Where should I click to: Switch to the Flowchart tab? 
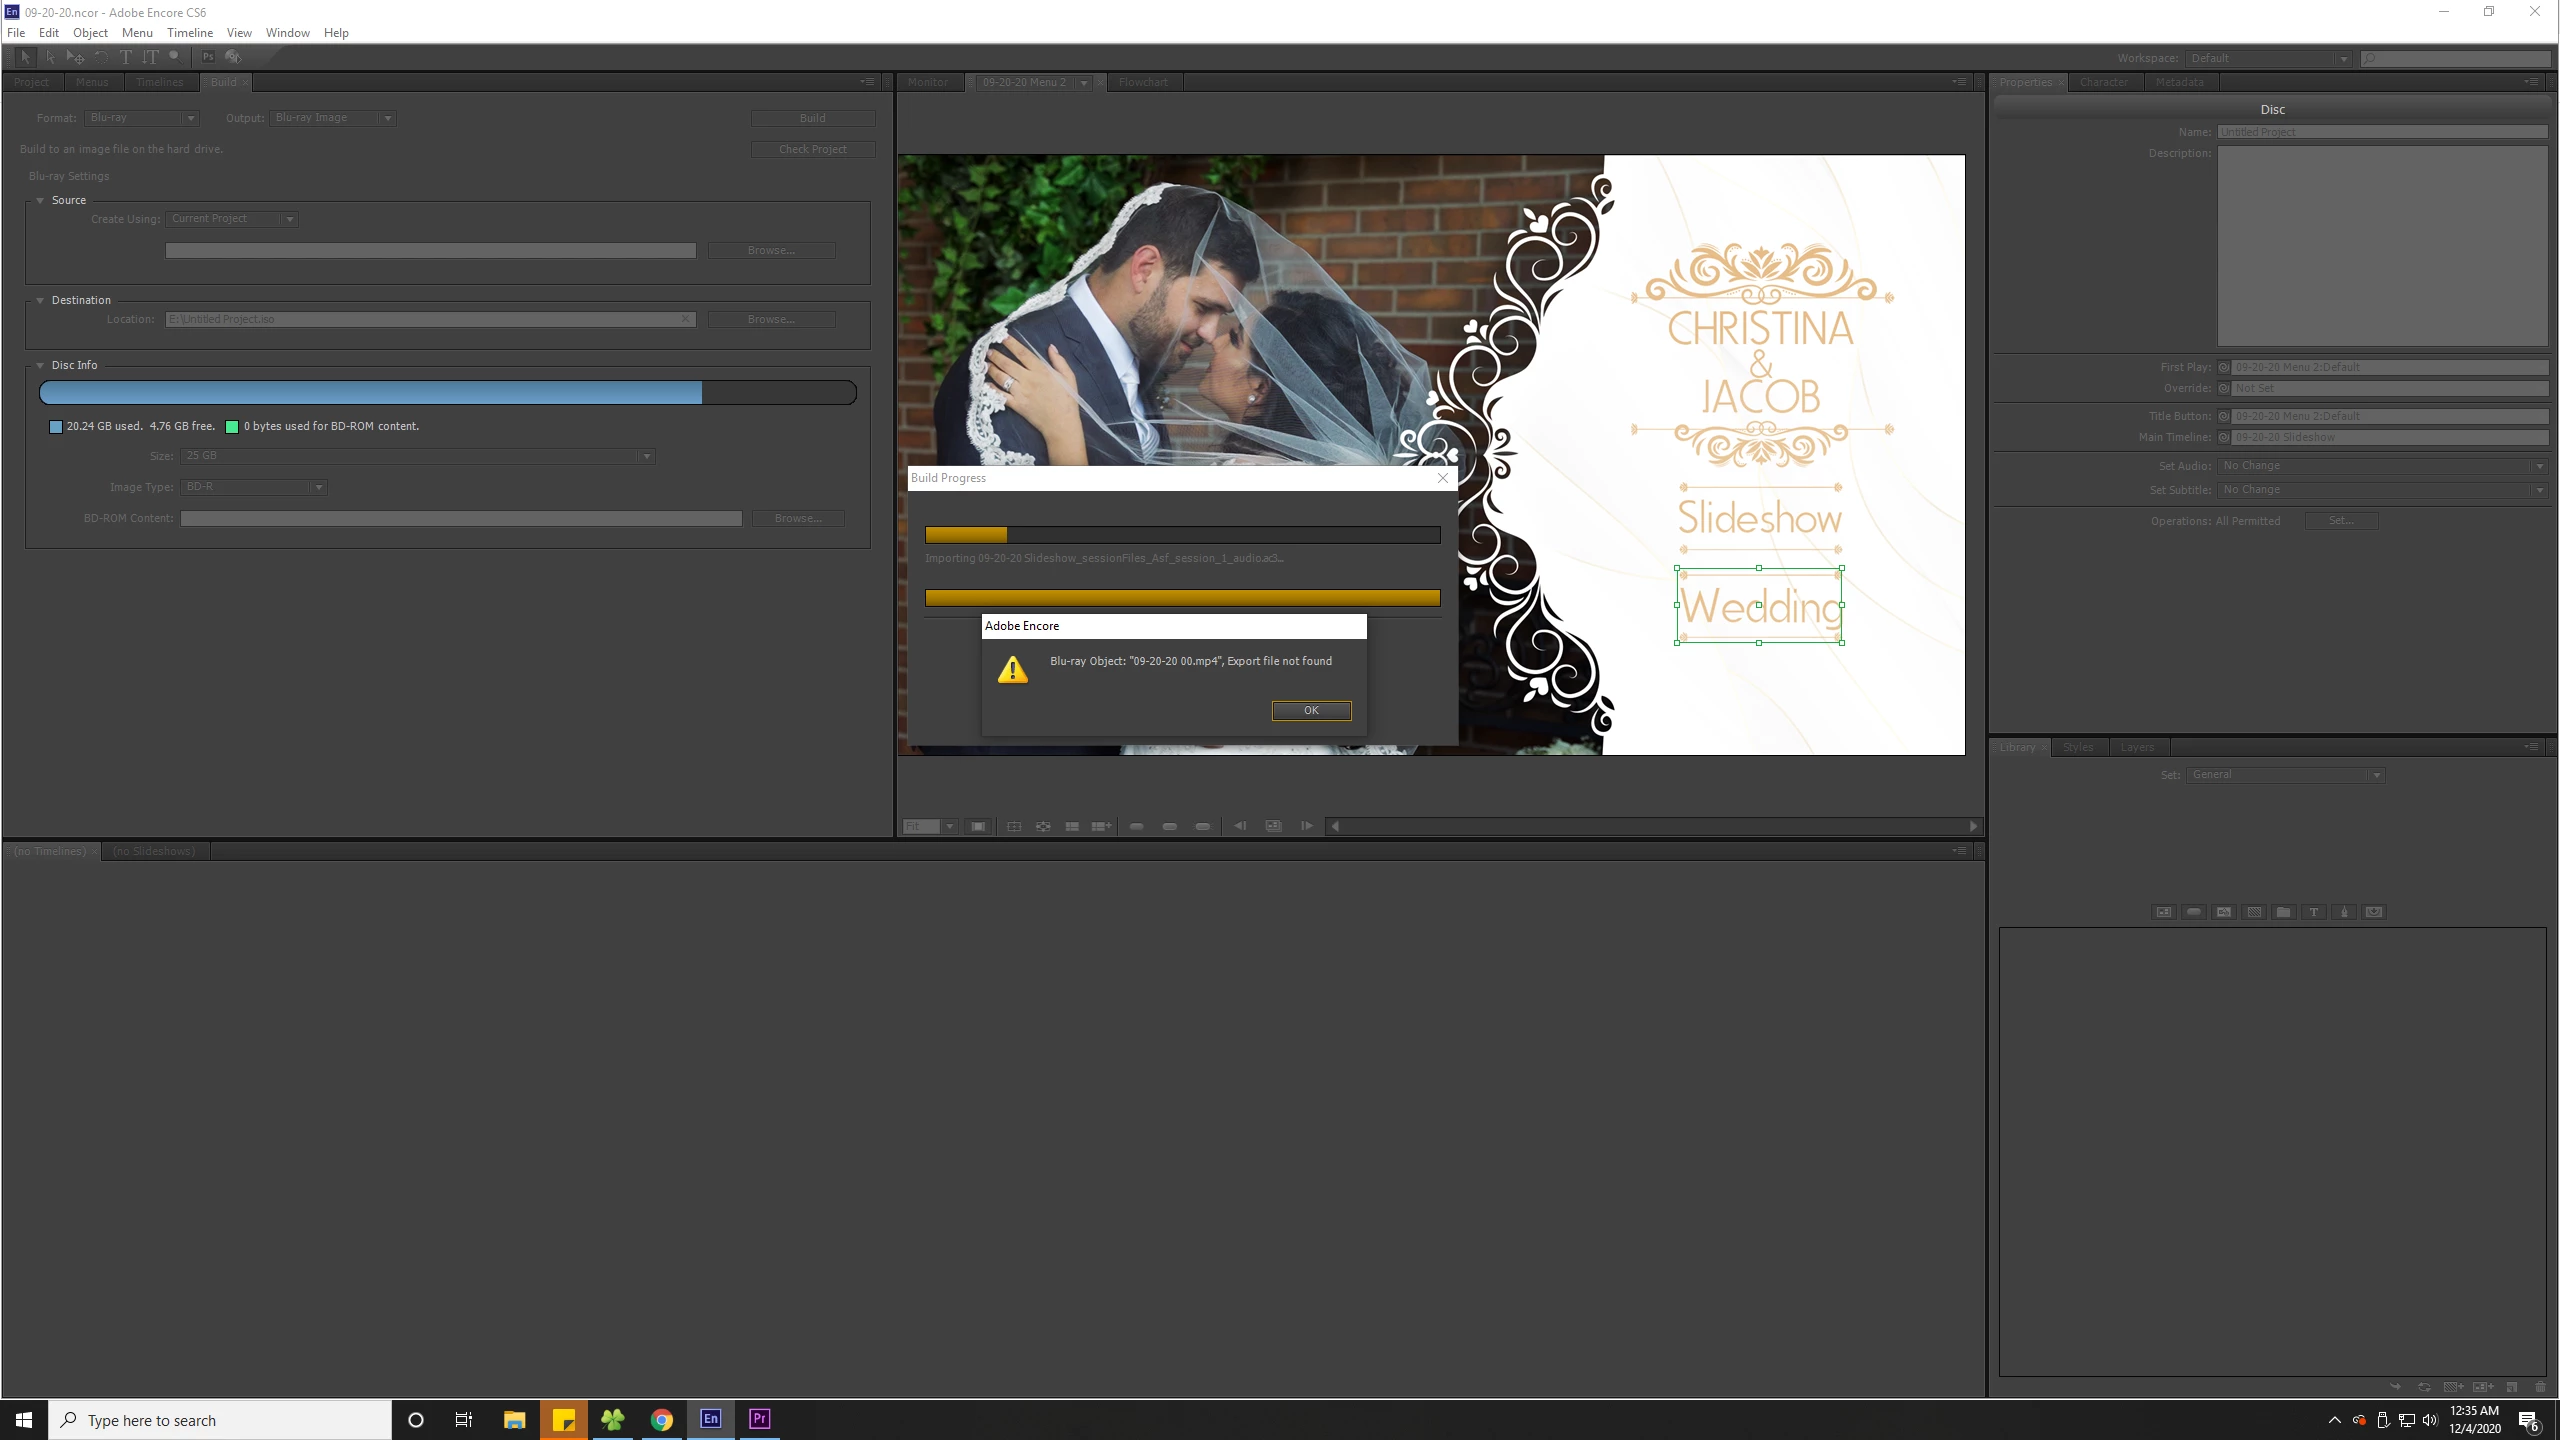tap(1143, 82)
